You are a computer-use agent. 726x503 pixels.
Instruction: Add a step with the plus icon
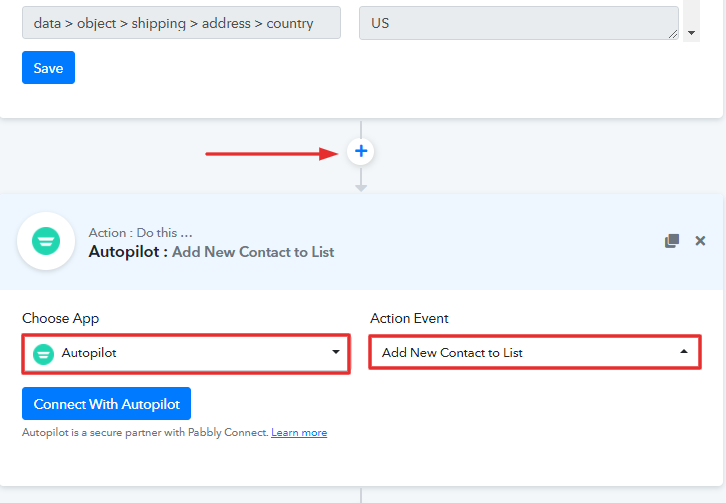[x=361, y=151]
